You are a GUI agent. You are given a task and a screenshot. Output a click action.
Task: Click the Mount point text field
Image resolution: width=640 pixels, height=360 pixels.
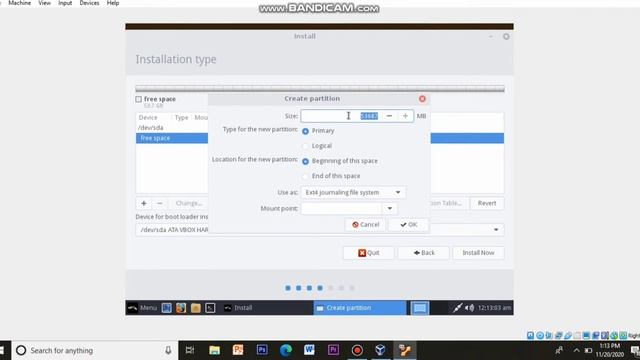point(342,209)
